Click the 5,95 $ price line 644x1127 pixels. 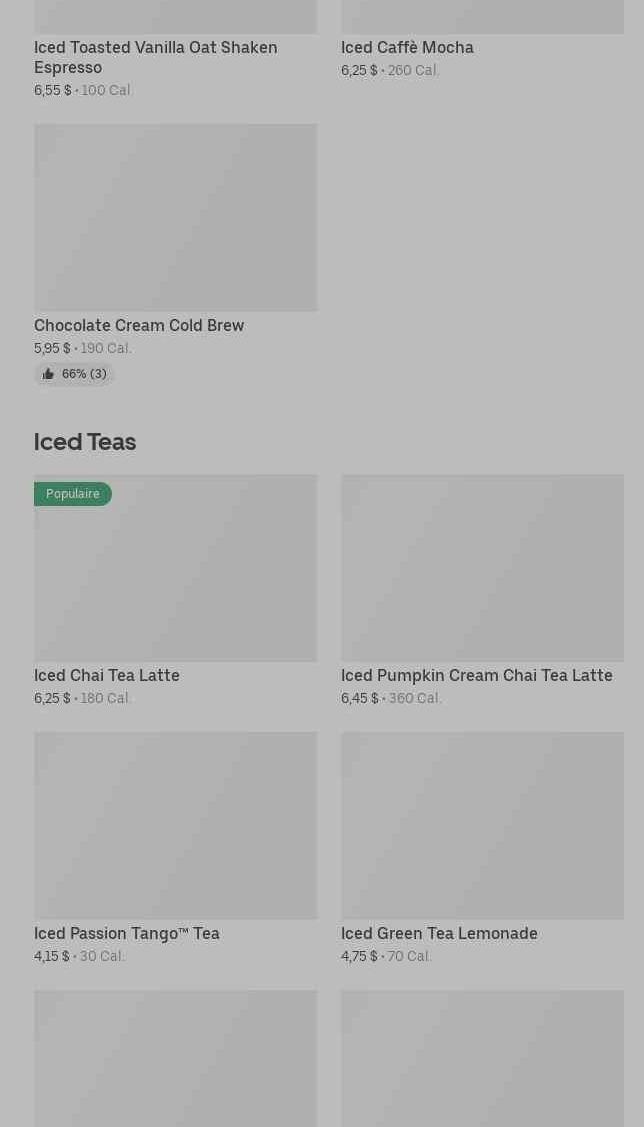pyautogui.click(x=52, y=348)
